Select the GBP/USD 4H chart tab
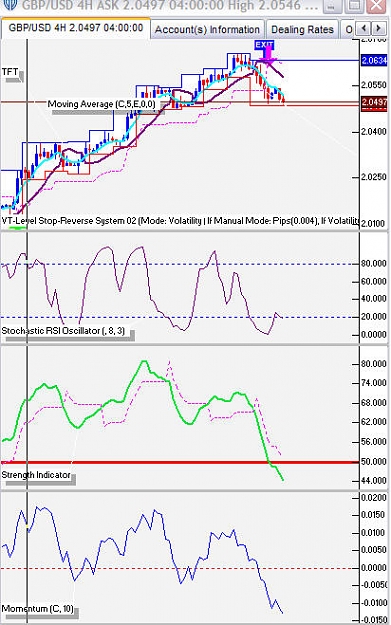Viewport: 391px width, 625px height. click(x=76, y=28)
